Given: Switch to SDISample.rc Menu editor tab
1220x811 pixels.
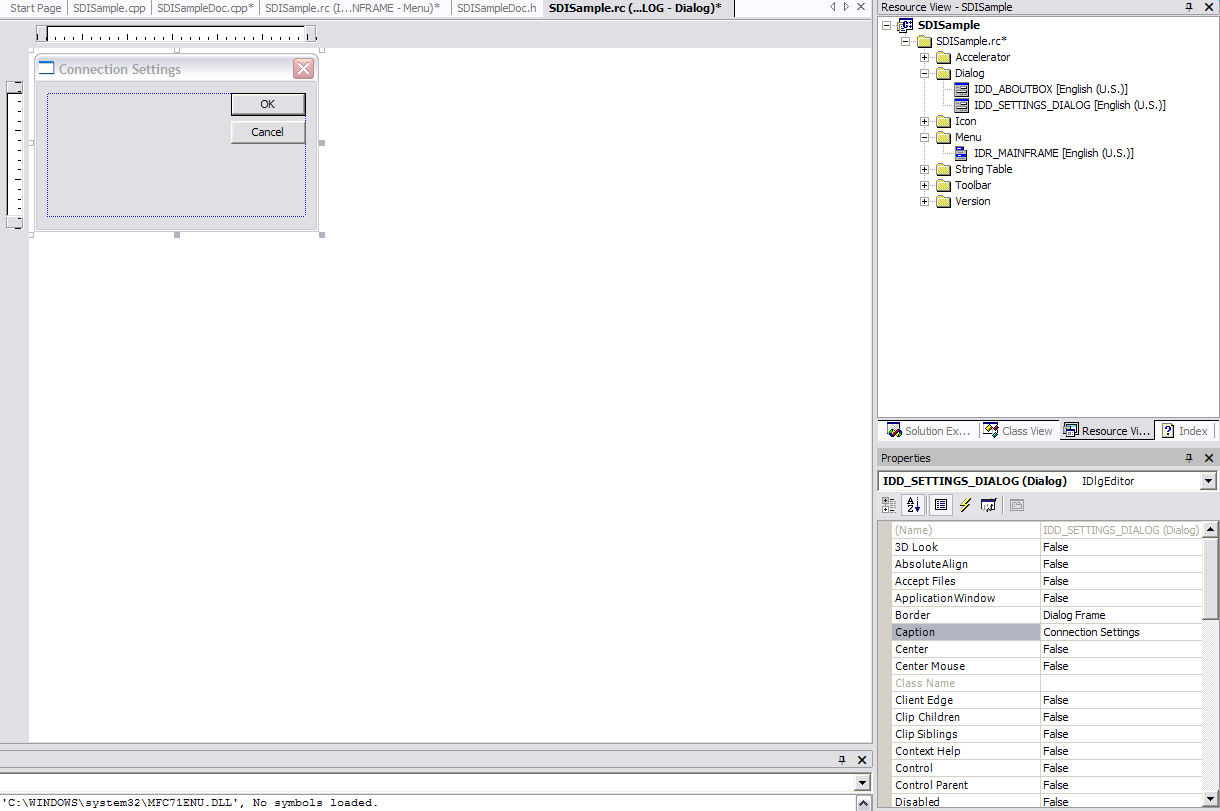Looking at the screenshot, I should tap(353, 8).
